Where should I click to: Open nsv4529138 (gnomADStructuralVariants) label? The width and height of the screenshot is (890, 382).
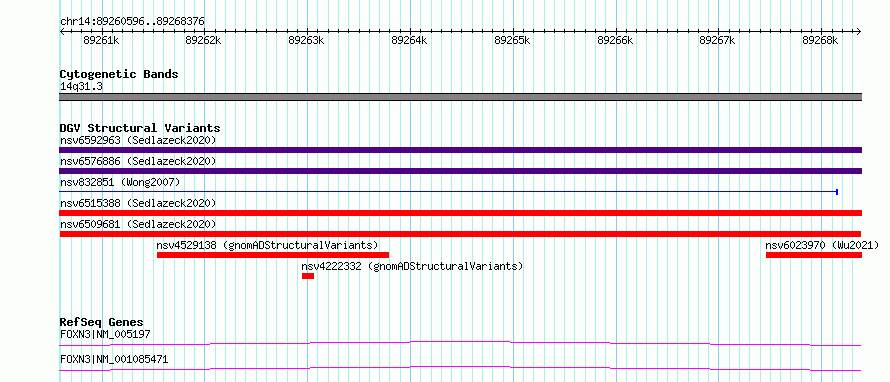point(267,245)
